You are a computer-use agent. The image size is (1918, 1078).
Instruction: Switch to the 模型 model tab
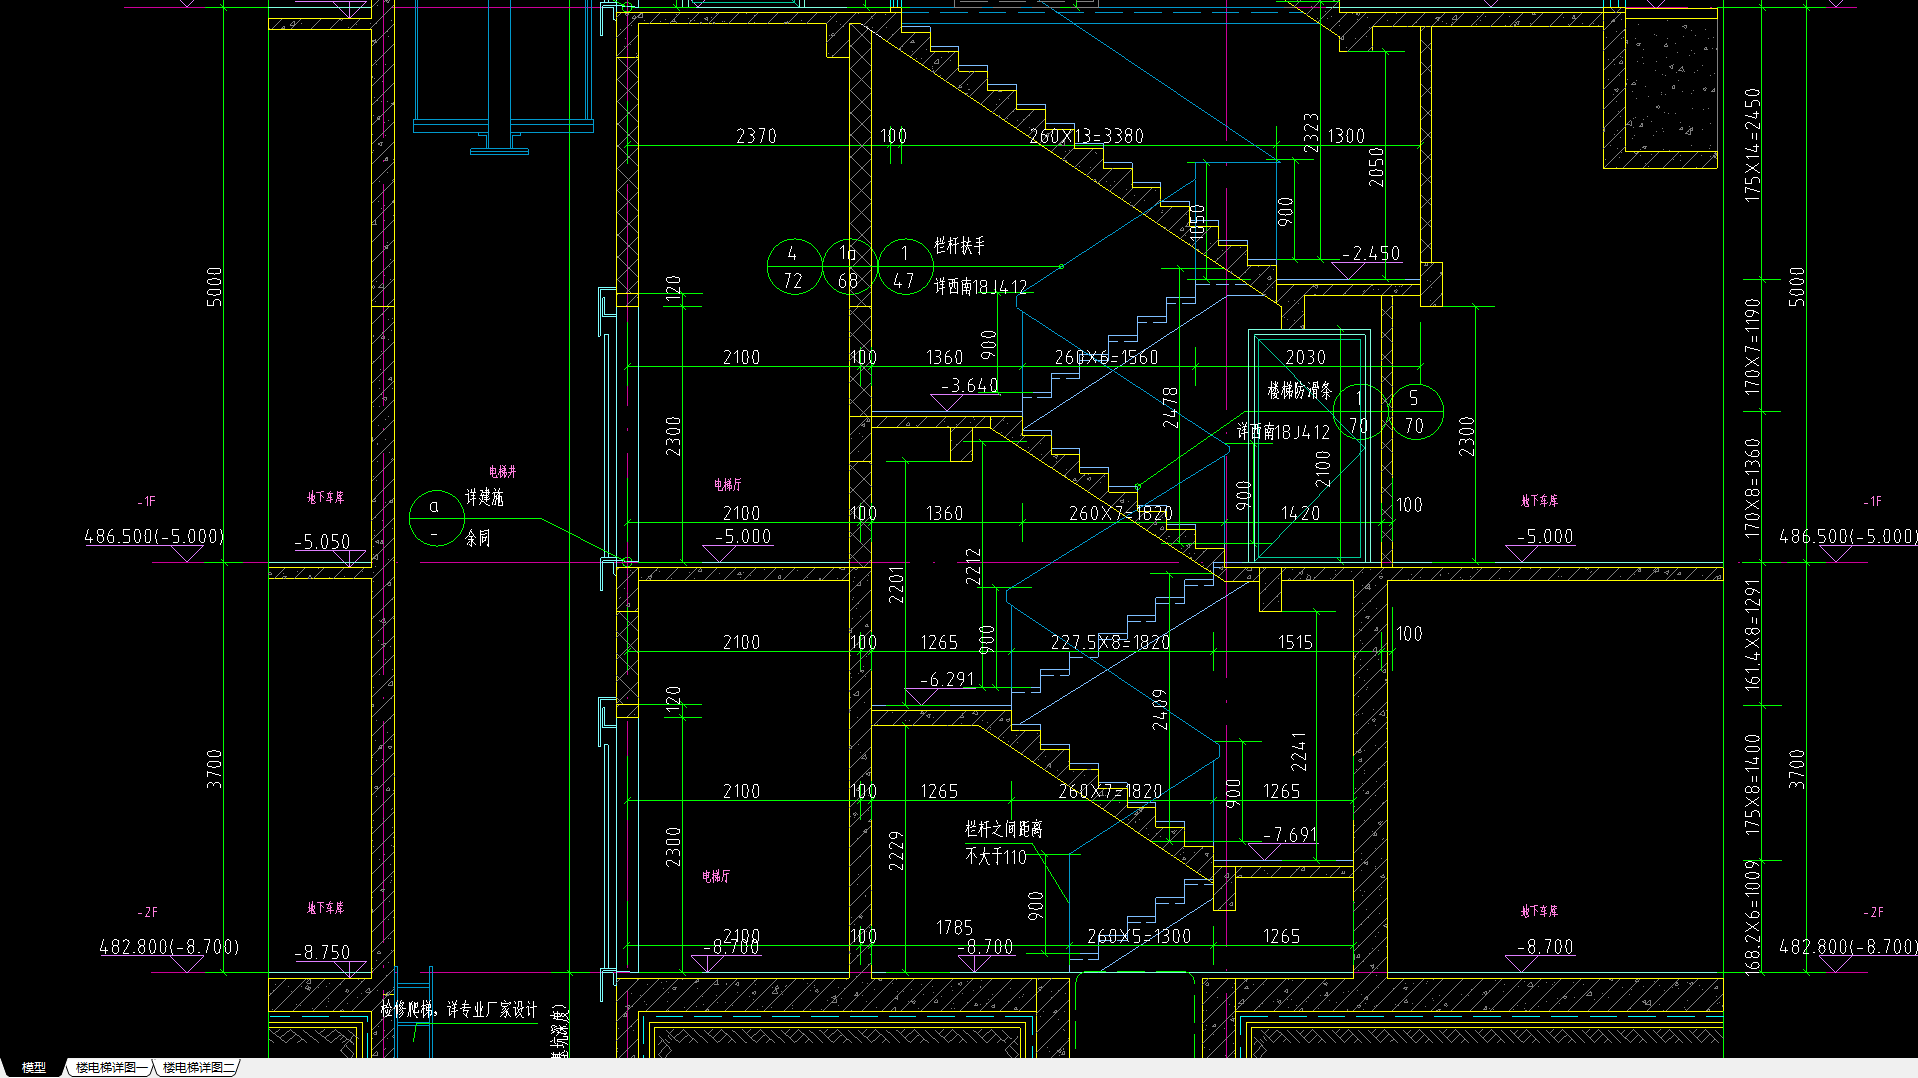click(x=33, y=1068)
